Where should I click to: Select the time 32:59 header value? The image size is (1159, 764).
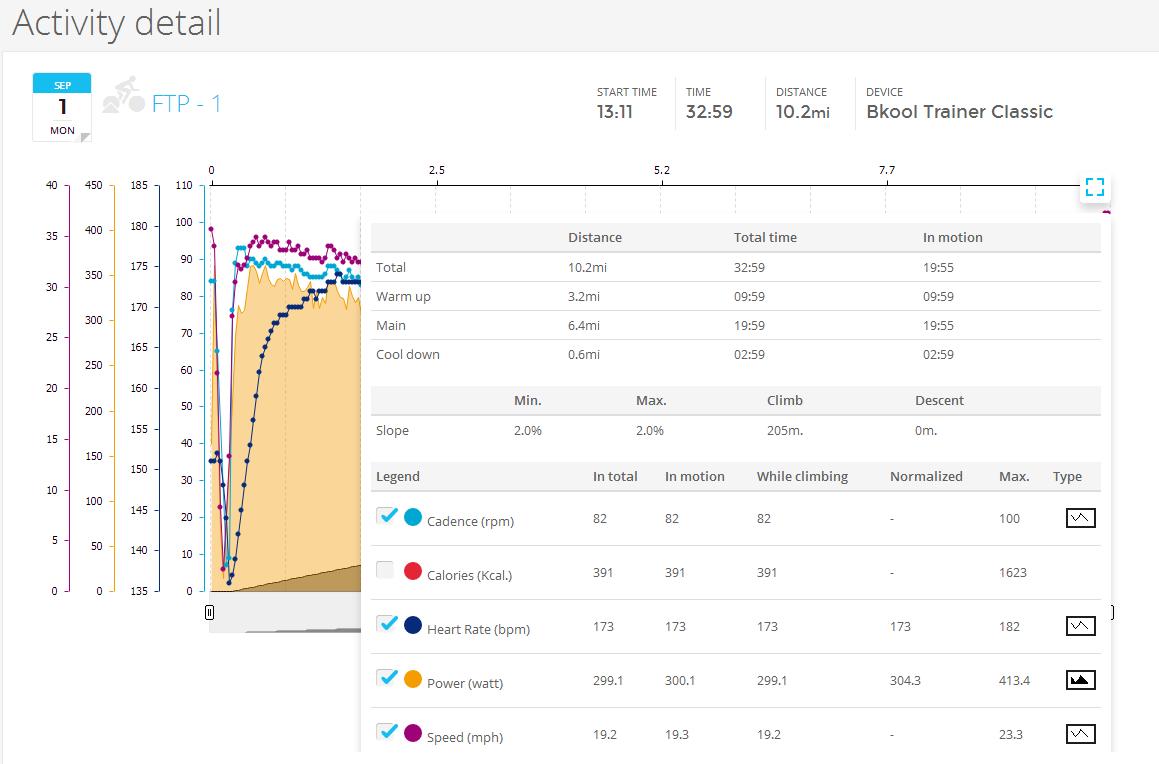[709, 112]
